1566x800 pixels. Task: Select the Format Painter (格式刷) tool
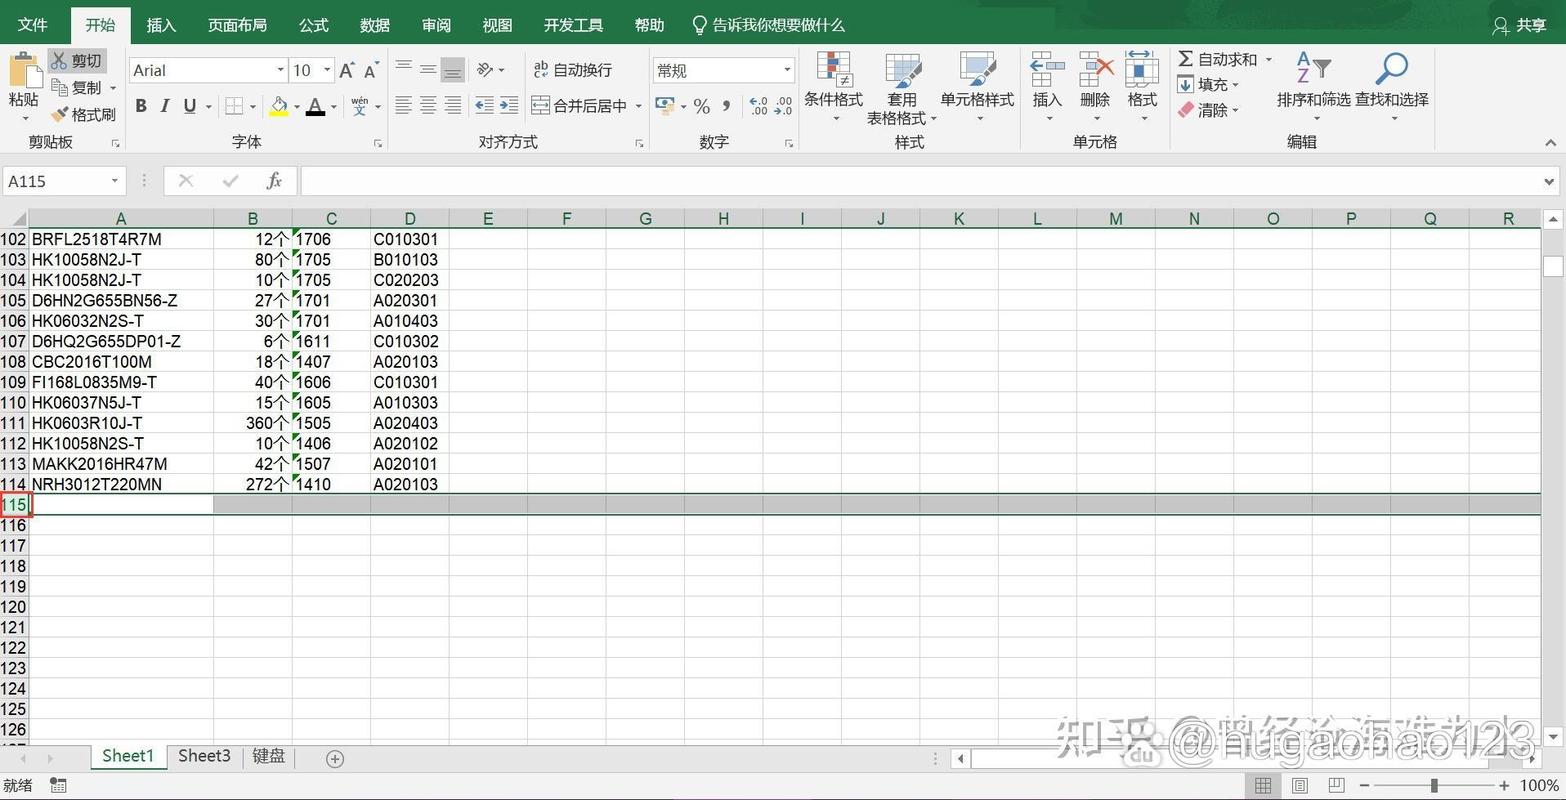tap(85, 113)
